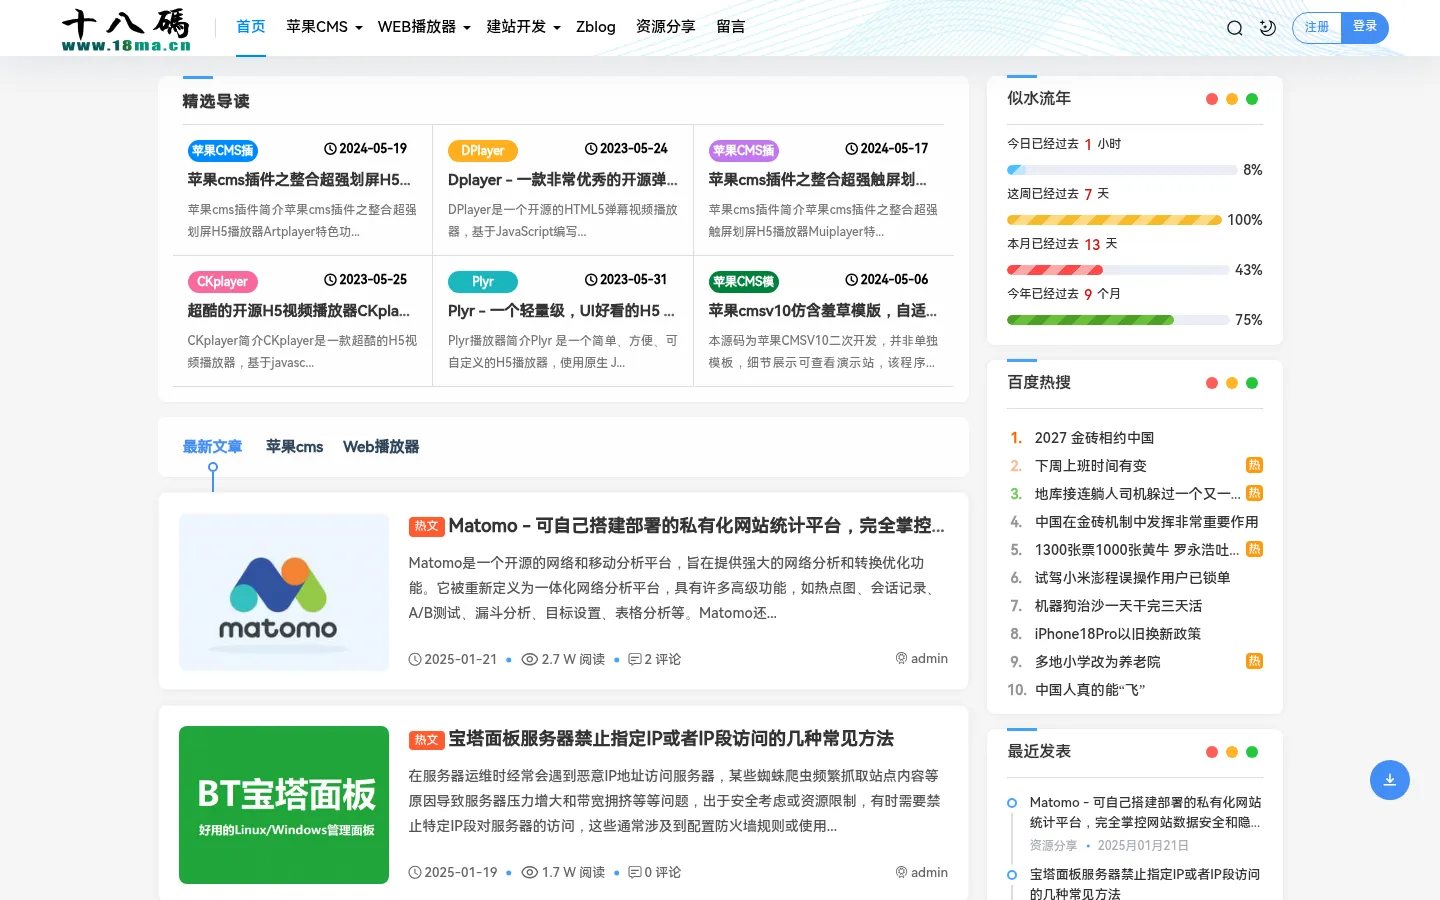Click the orange DPlayer category tag
The image size is (1440, 900).
click(482, 151)
